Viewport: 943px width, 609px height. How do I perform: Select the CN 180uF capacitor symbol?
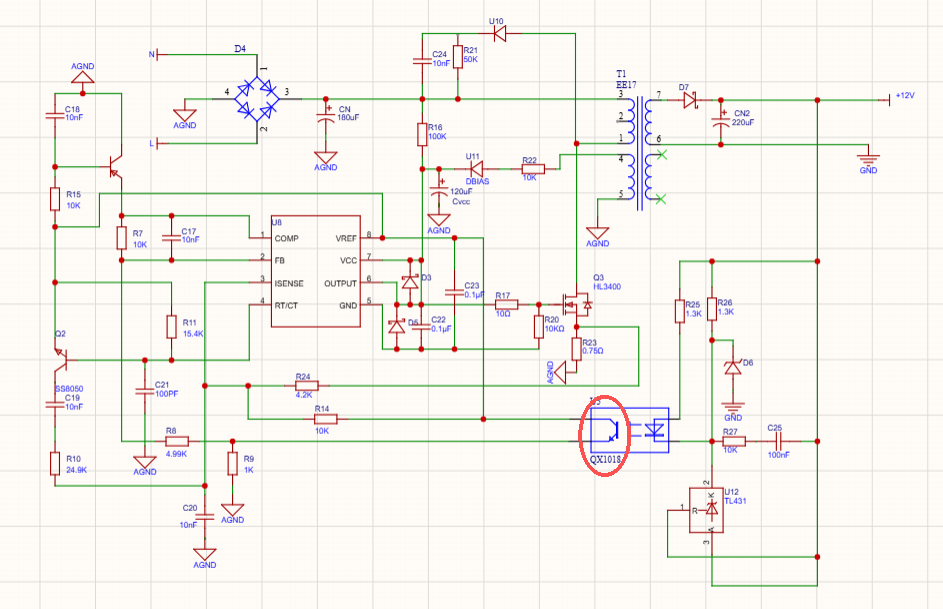[x=325, y=115]
